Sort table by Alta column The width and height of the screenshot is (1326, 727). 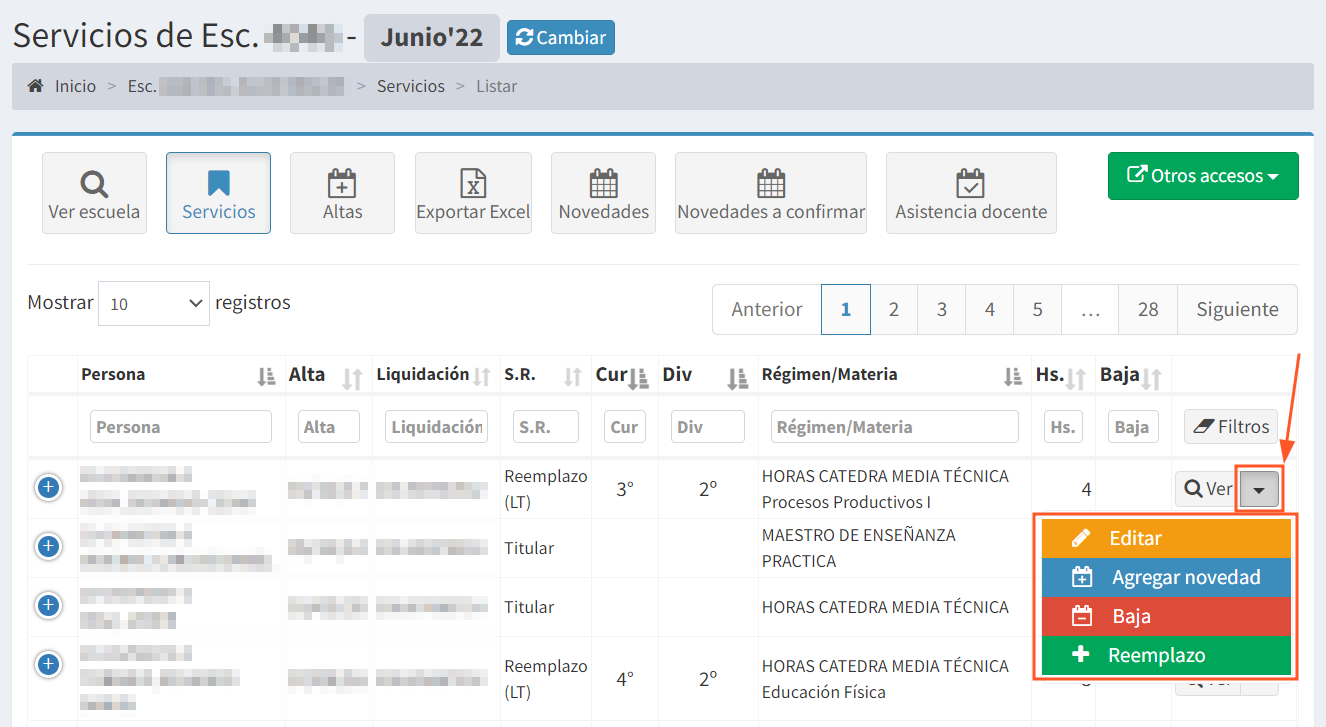point(328,375)
